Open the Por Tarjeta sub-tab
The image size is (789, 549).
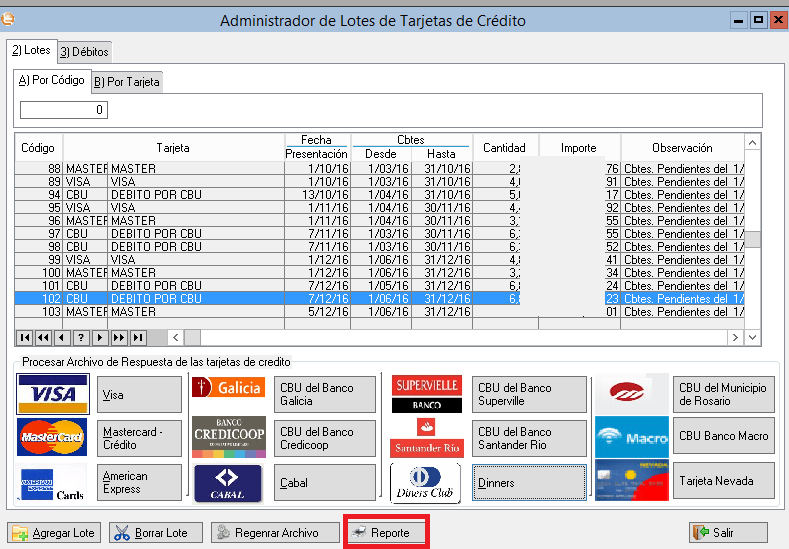coord(127,82)
